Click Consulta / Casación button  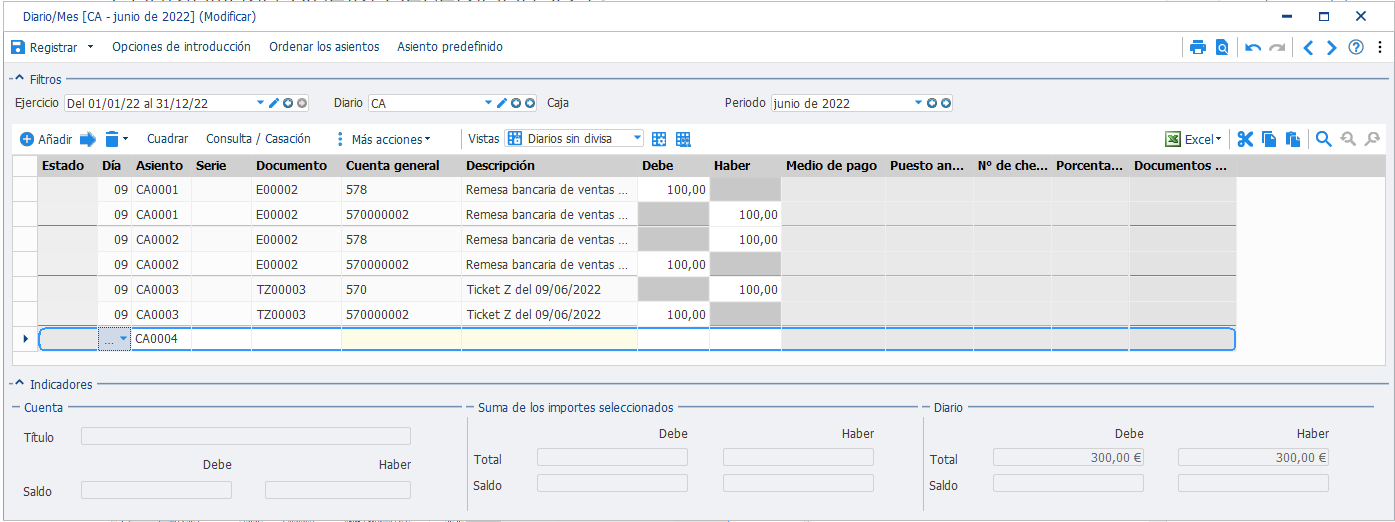point(258,139)
